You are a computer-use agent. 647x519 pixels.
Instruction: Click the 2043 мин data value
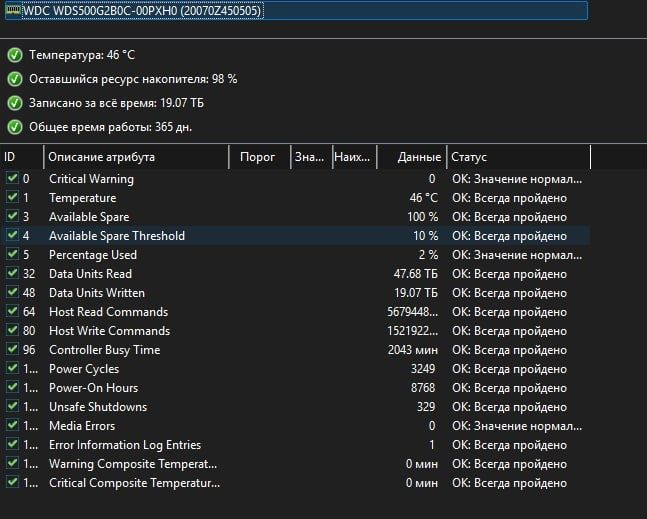pyautogui.click(x=413, y=350)
